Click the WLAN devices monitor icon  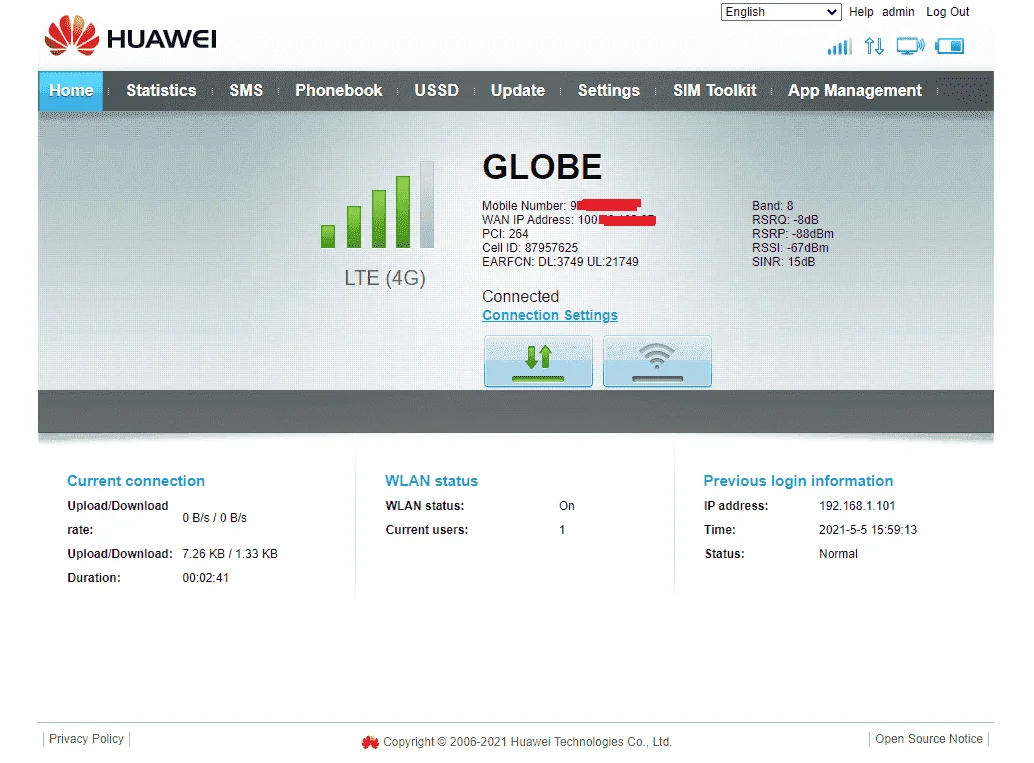pos(910,46)
